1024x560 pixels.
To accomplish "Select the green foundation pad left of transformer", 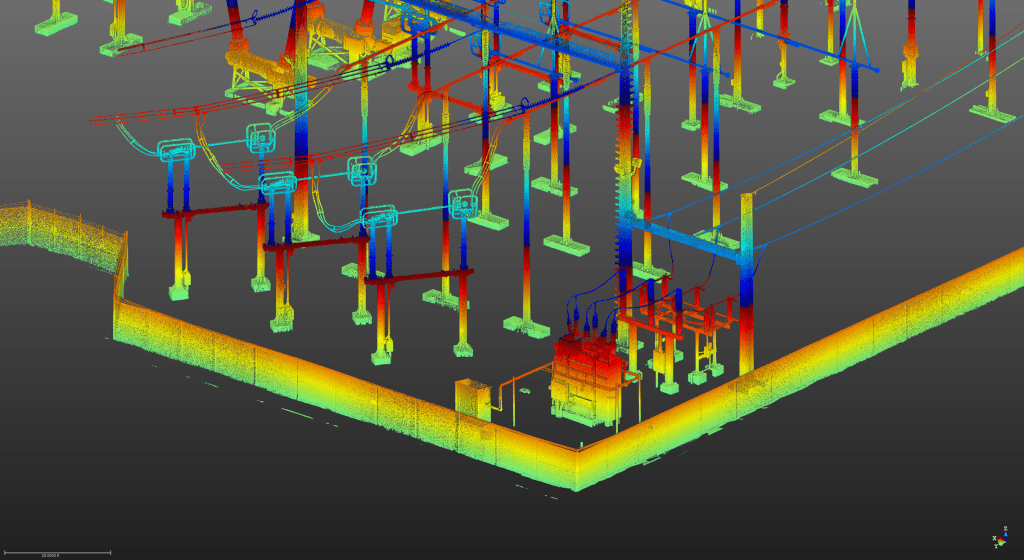I will 525,324.
